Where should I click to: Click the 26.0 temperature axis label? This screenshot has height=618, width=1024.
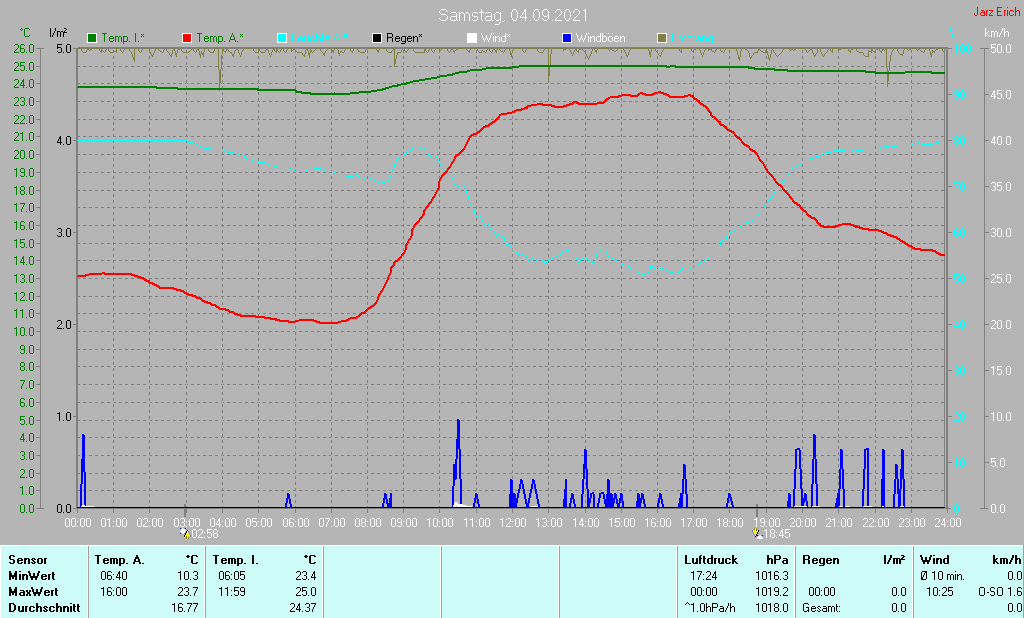pyautogui.click(x=24, y=49)
